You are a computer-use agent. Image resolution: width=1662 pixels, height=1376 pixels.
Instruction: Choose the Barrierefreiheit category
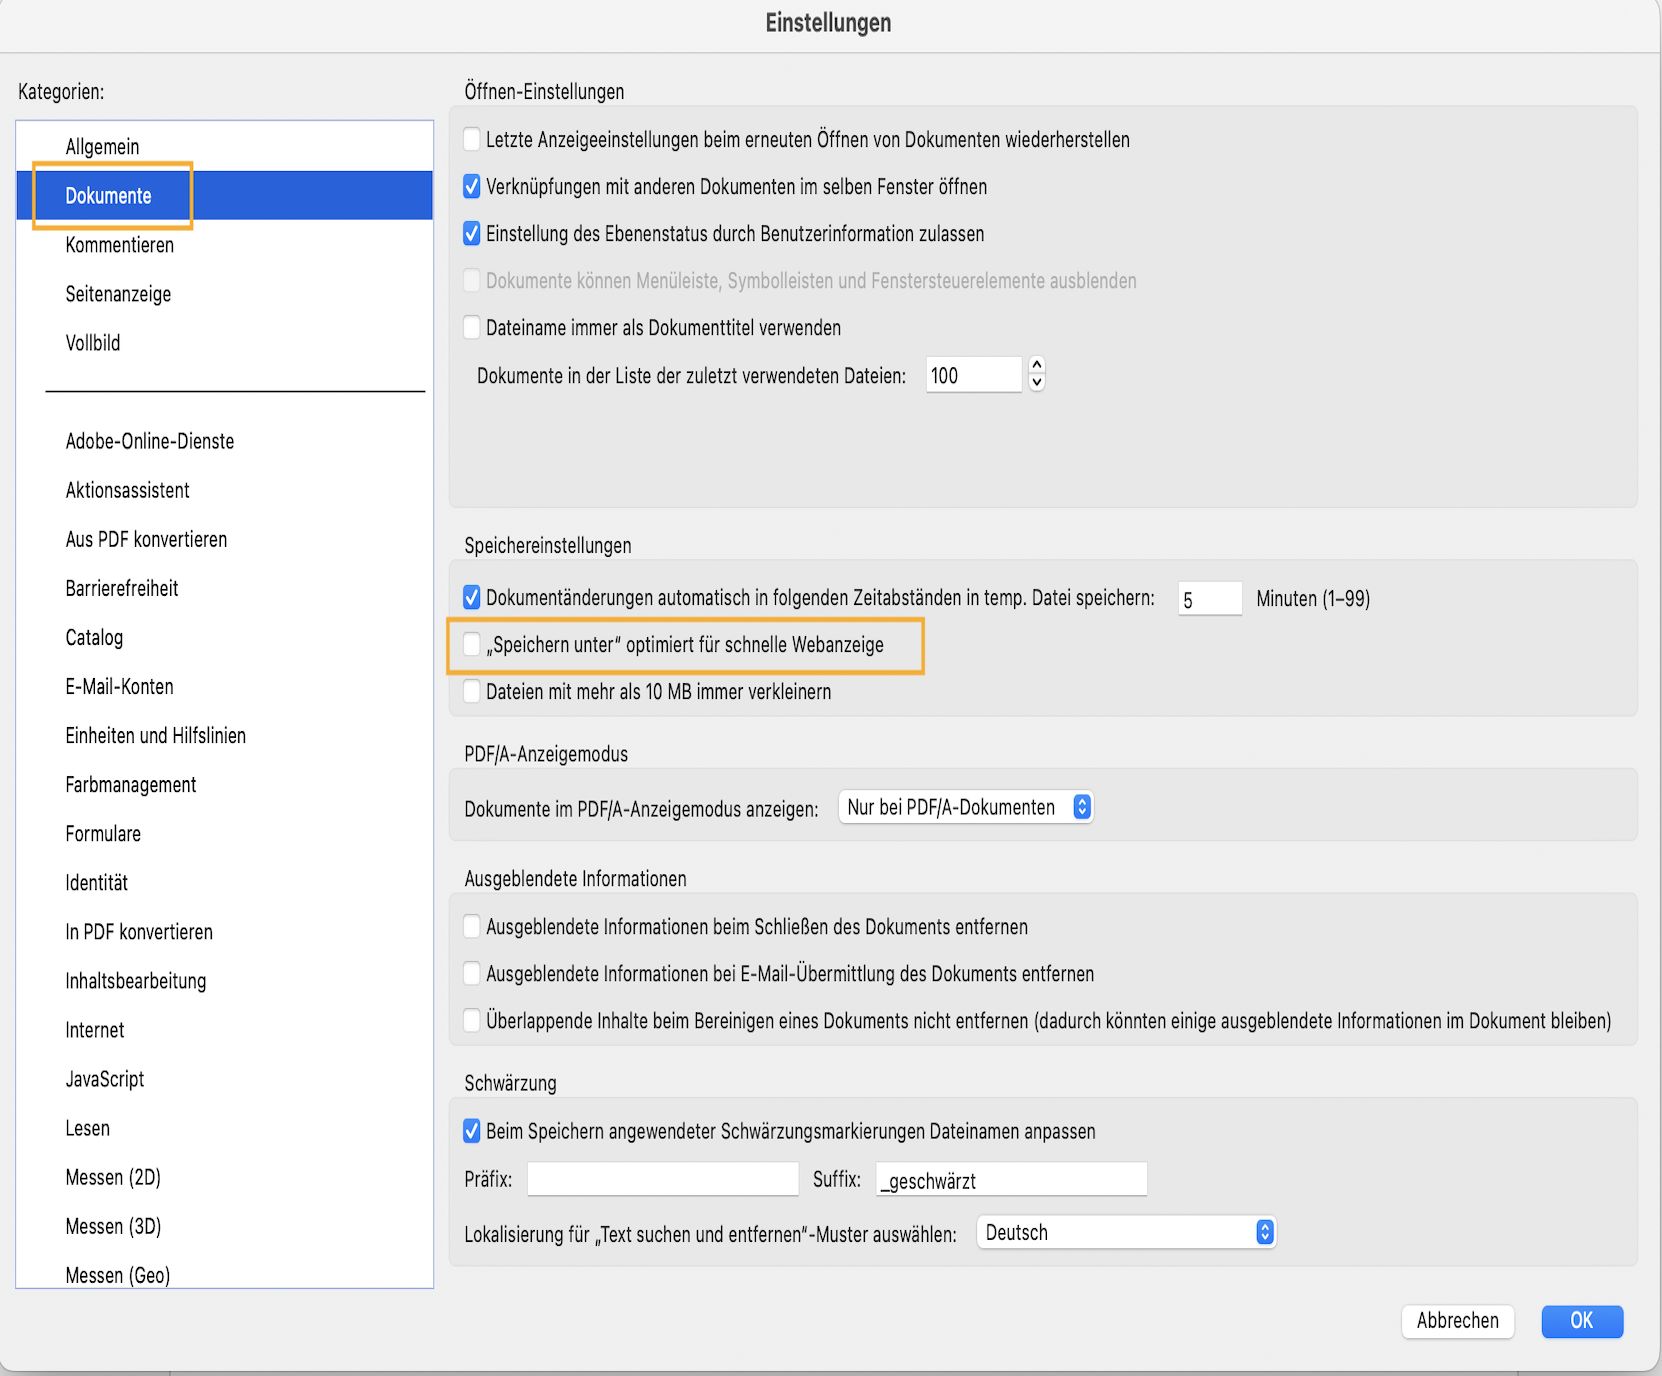tap(122, 588)
